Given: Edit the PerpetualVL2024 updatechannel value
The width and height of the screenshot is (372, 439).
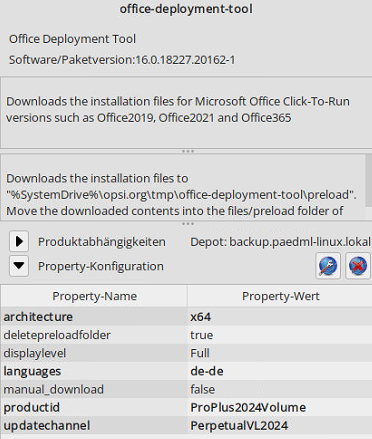Looking at the screenshot, I should point(280,425).
